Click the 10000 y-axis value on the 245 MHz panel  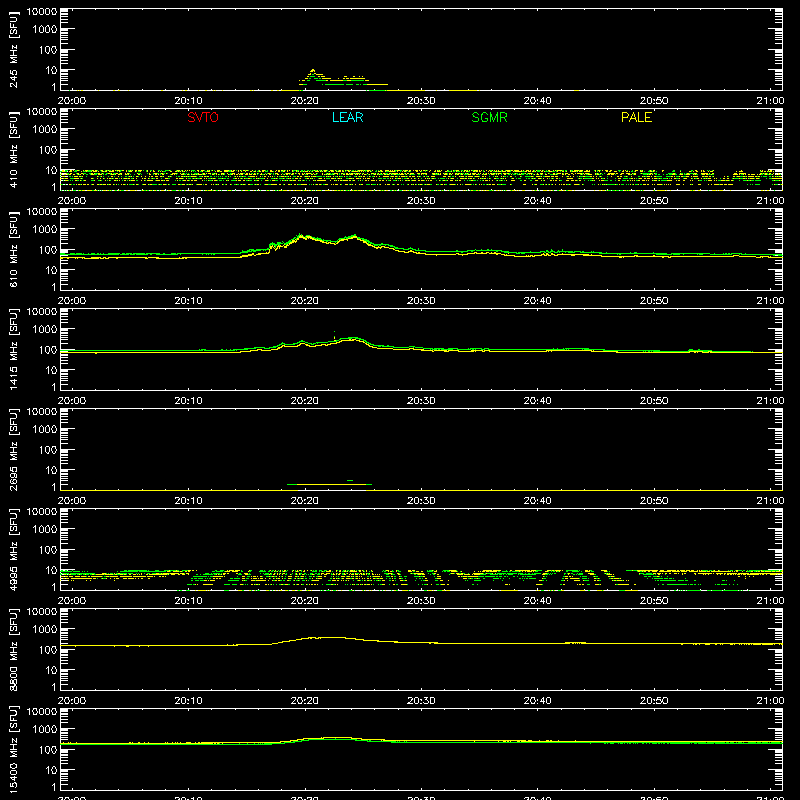tap(42, 12)
